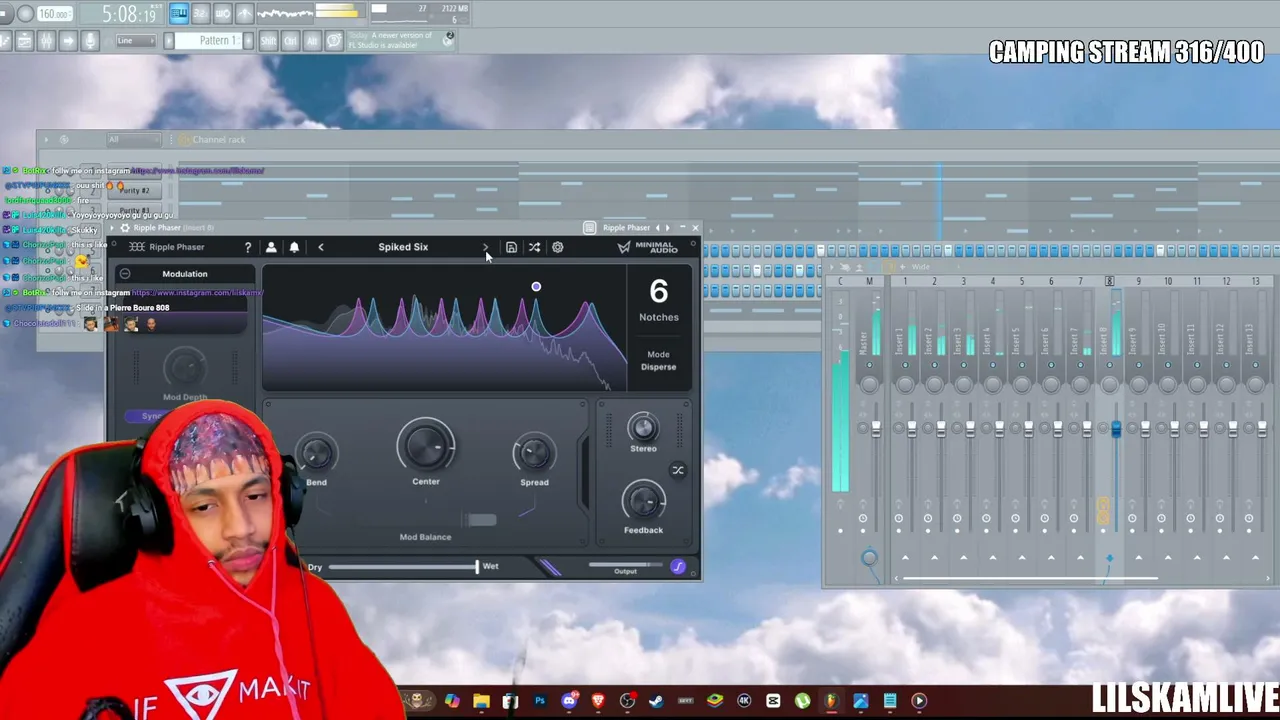Click the Center knob

(426, 446)
